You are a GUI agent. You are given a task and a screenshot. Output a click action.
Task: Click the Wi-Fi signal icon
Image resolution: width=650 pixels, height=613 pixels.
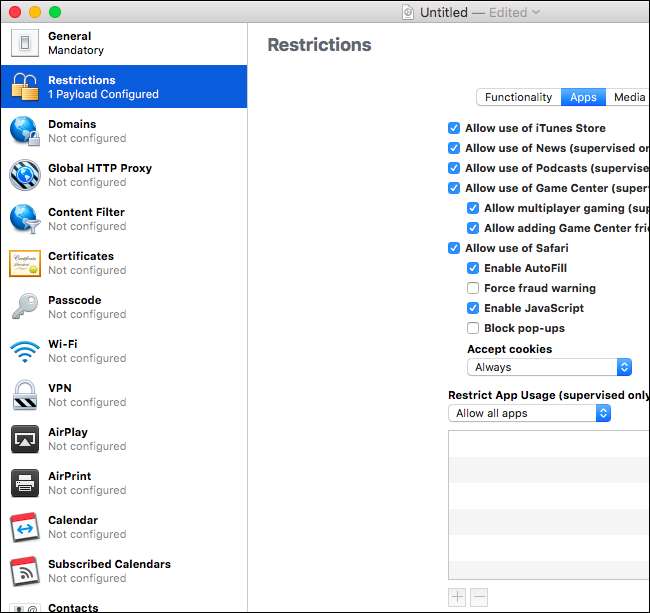tap(24, 351)
